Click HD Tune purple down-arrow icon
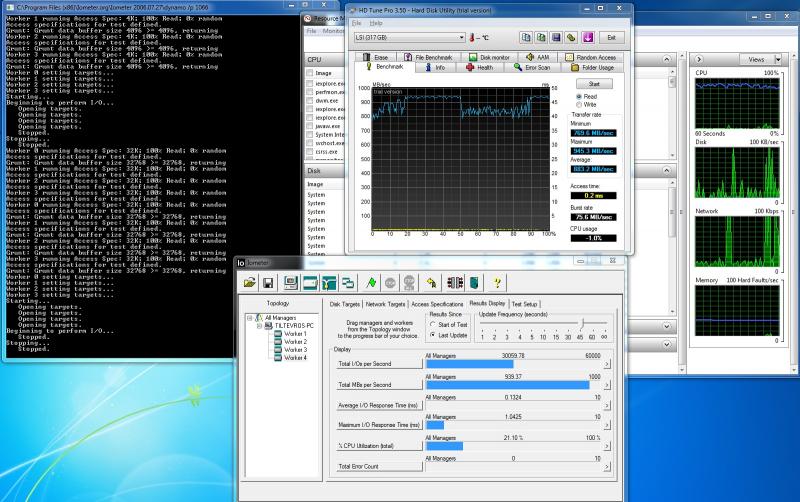Image resolution: width=800 pixels, height=502 pixels. coord(588,37)
